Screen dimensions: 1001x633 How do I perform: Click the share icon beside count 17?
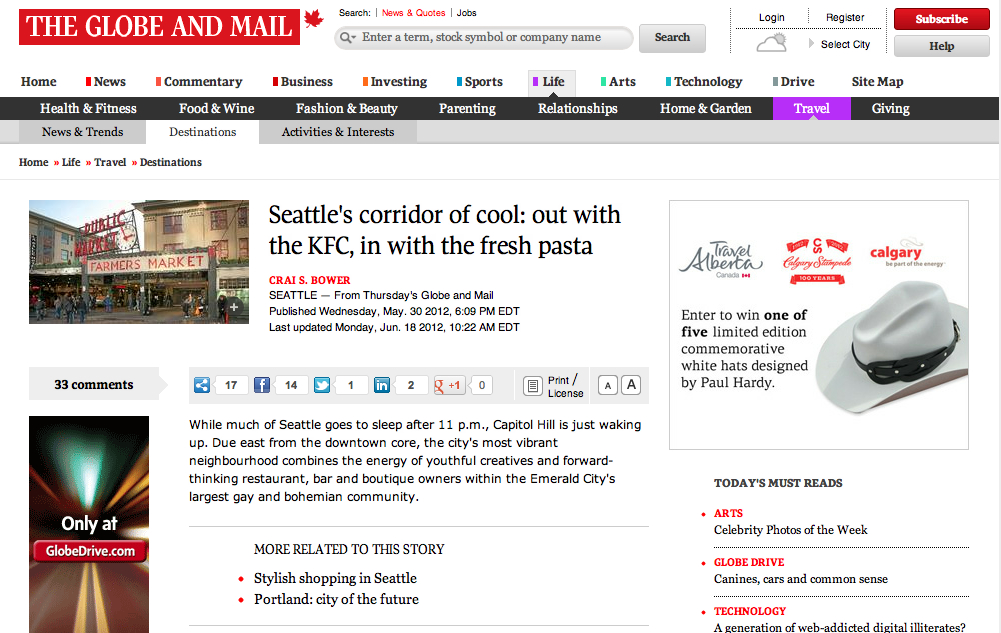202,385
